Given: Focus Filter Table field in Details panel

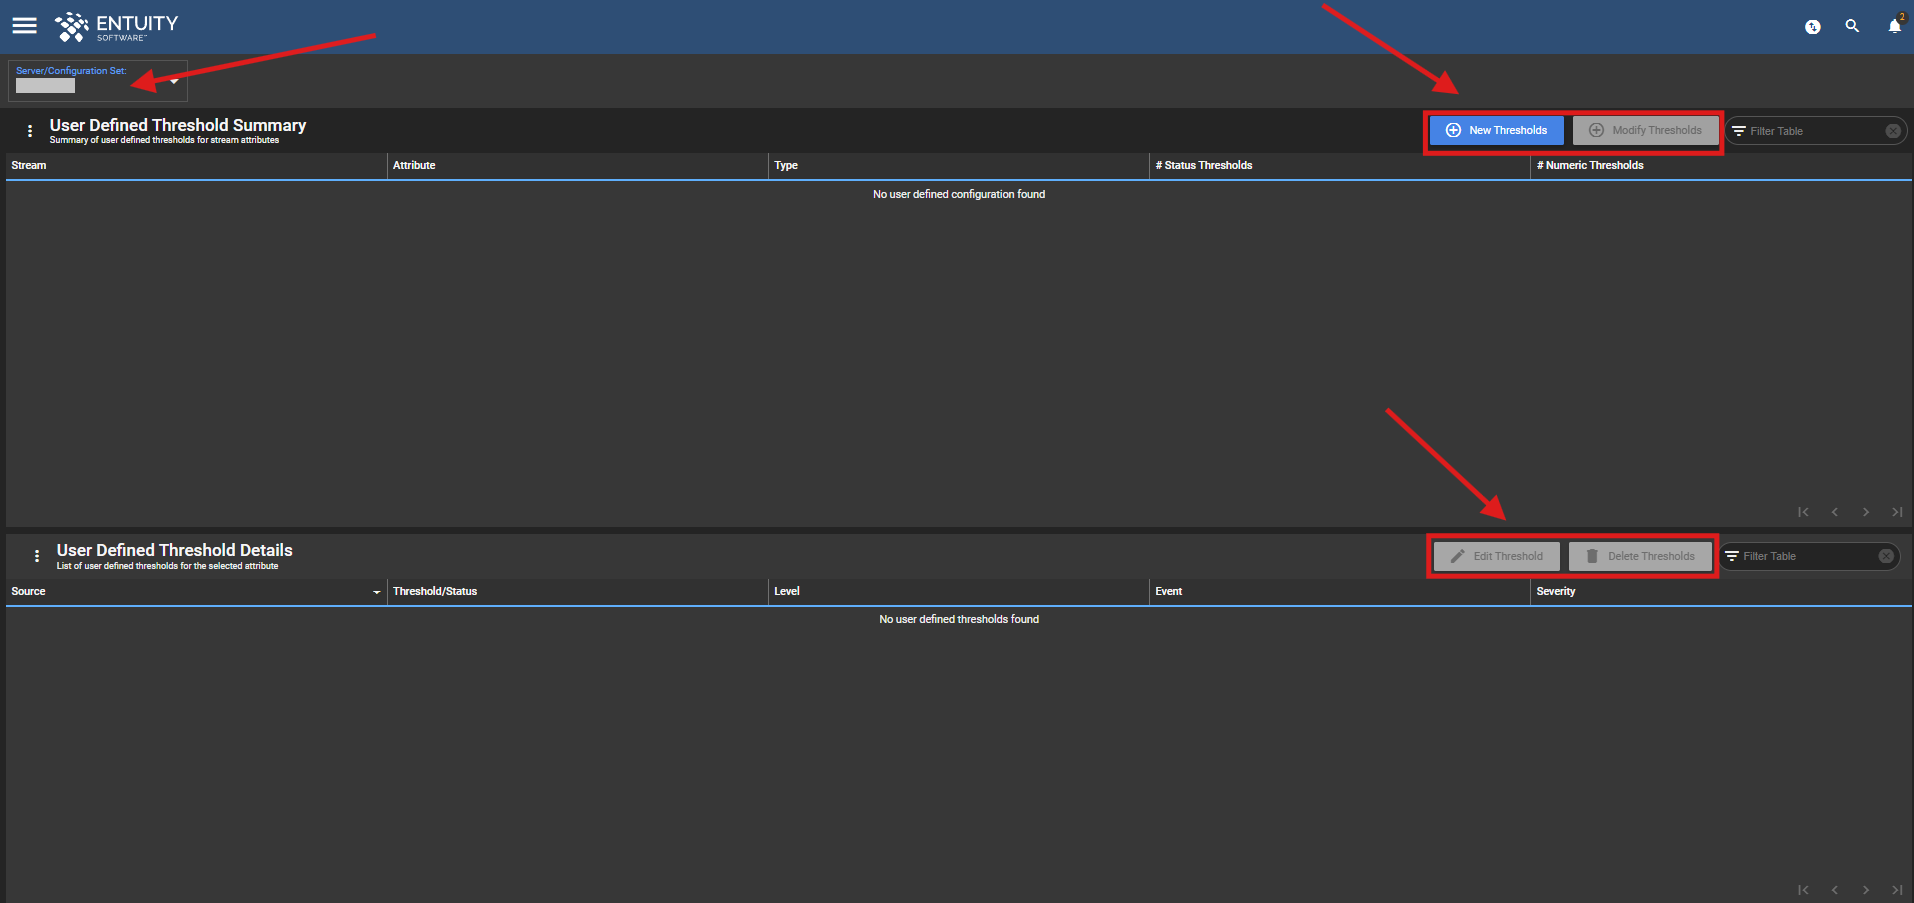Looking at the screenshot, I should 1809,556.
